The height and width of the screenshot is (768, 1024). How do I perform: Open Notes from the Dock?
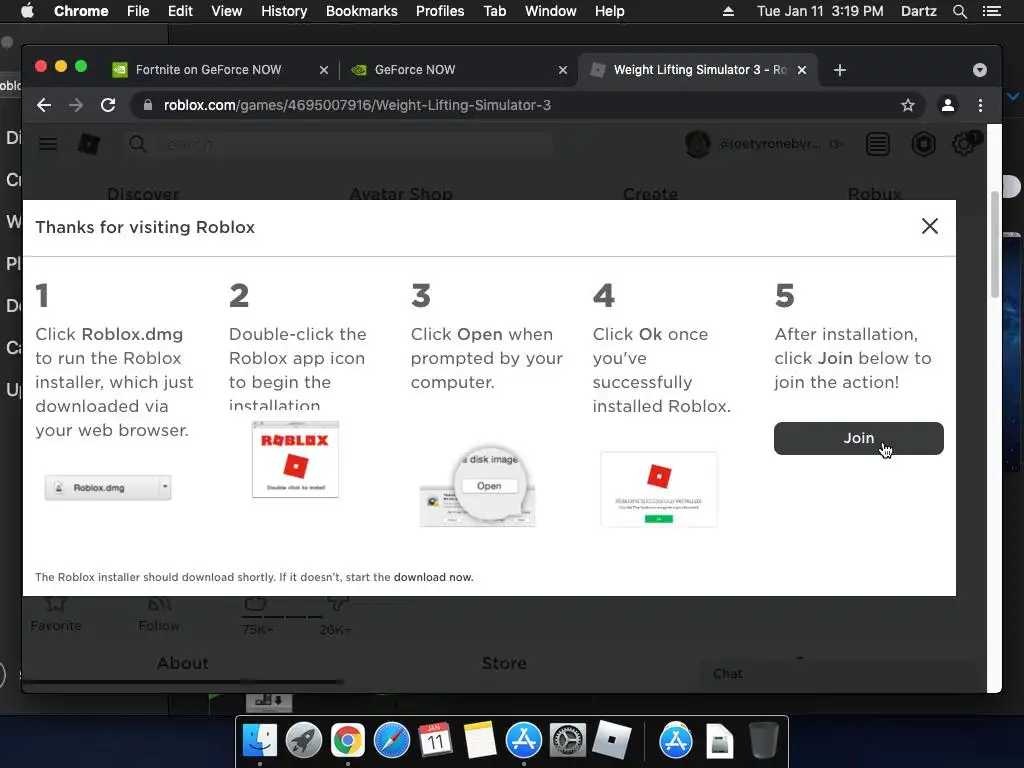pos(479,741)
